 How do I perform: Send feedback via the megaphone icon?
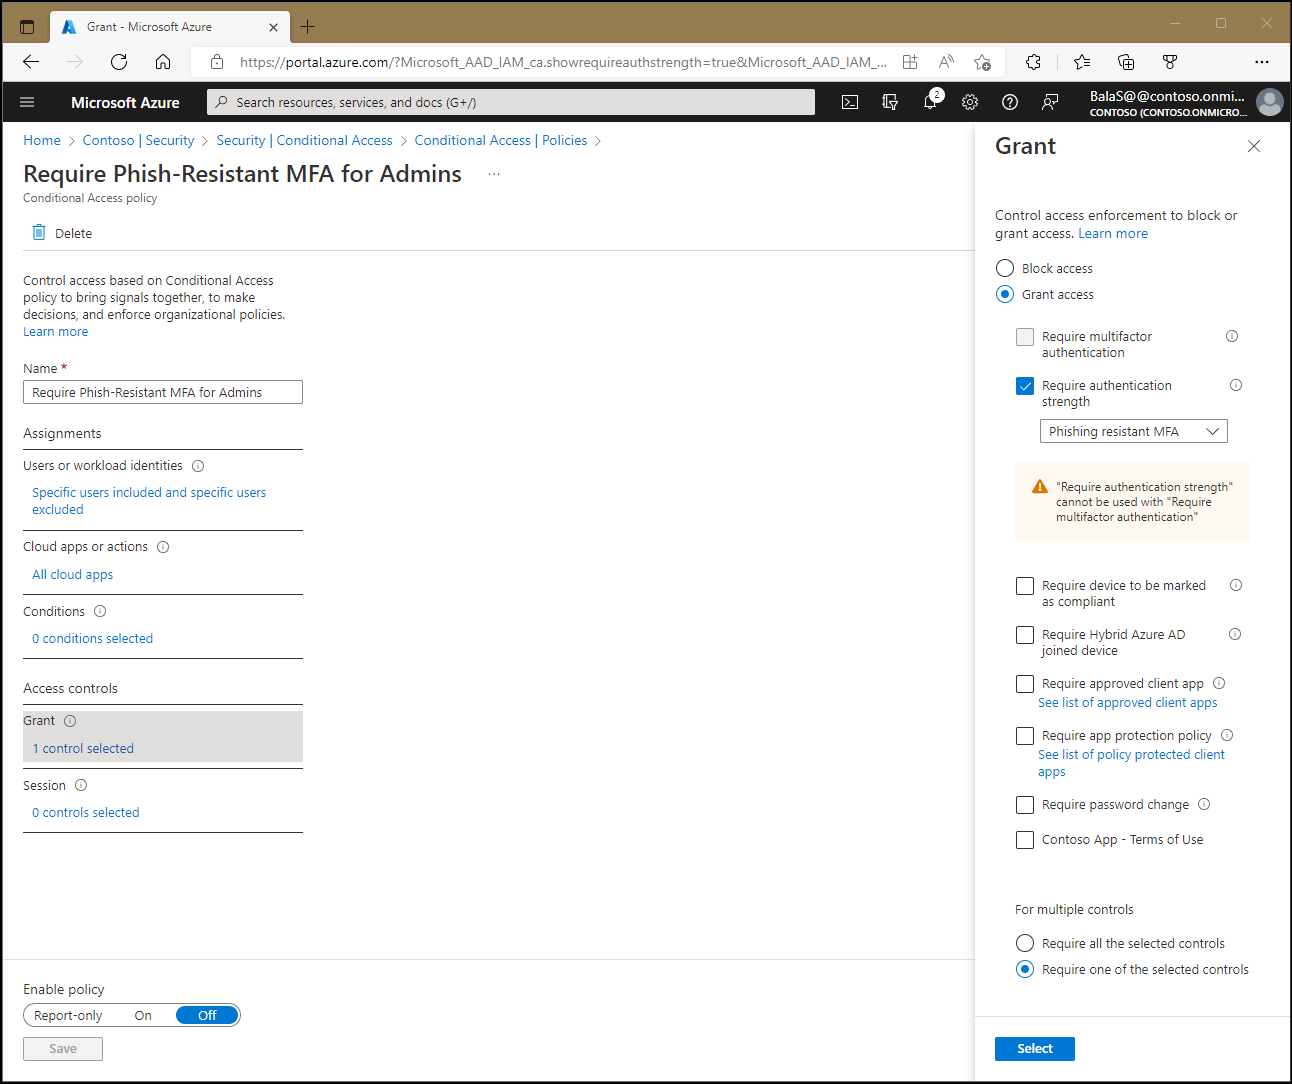pos(1048,101)
